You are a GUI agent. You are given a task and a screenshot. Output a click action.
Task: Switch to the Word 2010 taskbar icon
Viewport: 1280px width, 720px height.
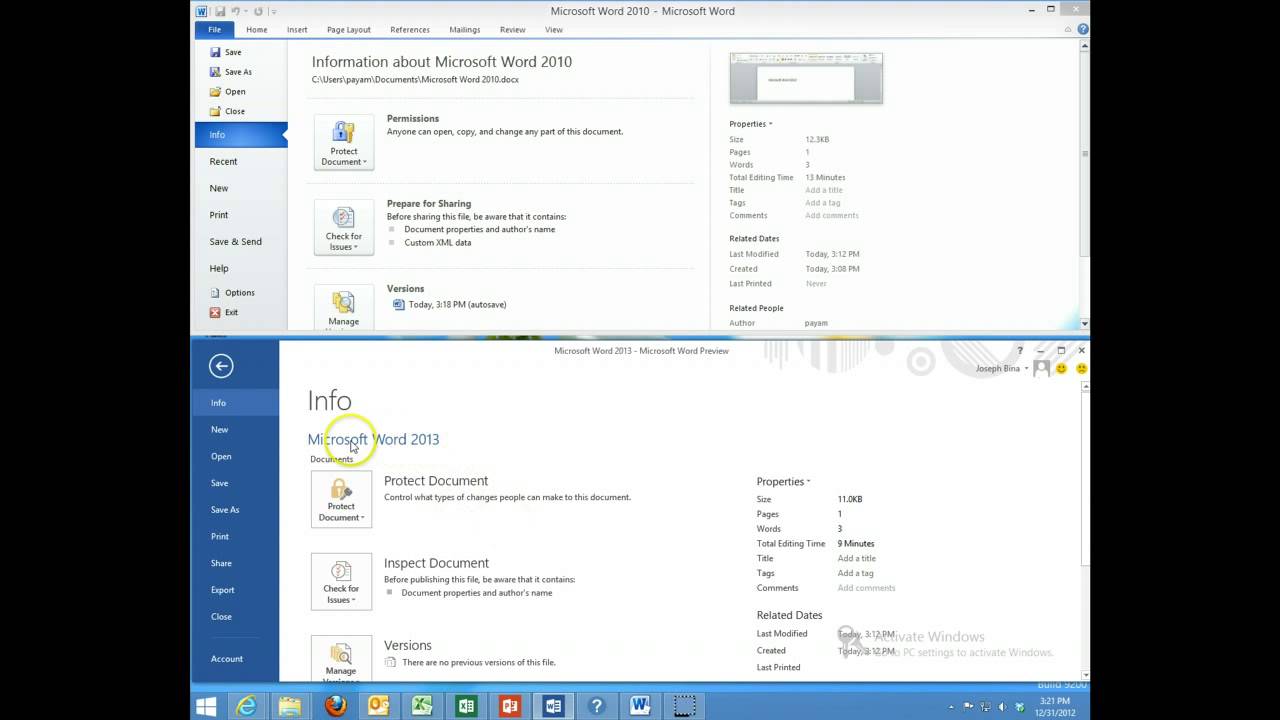[x=641, y=707]
